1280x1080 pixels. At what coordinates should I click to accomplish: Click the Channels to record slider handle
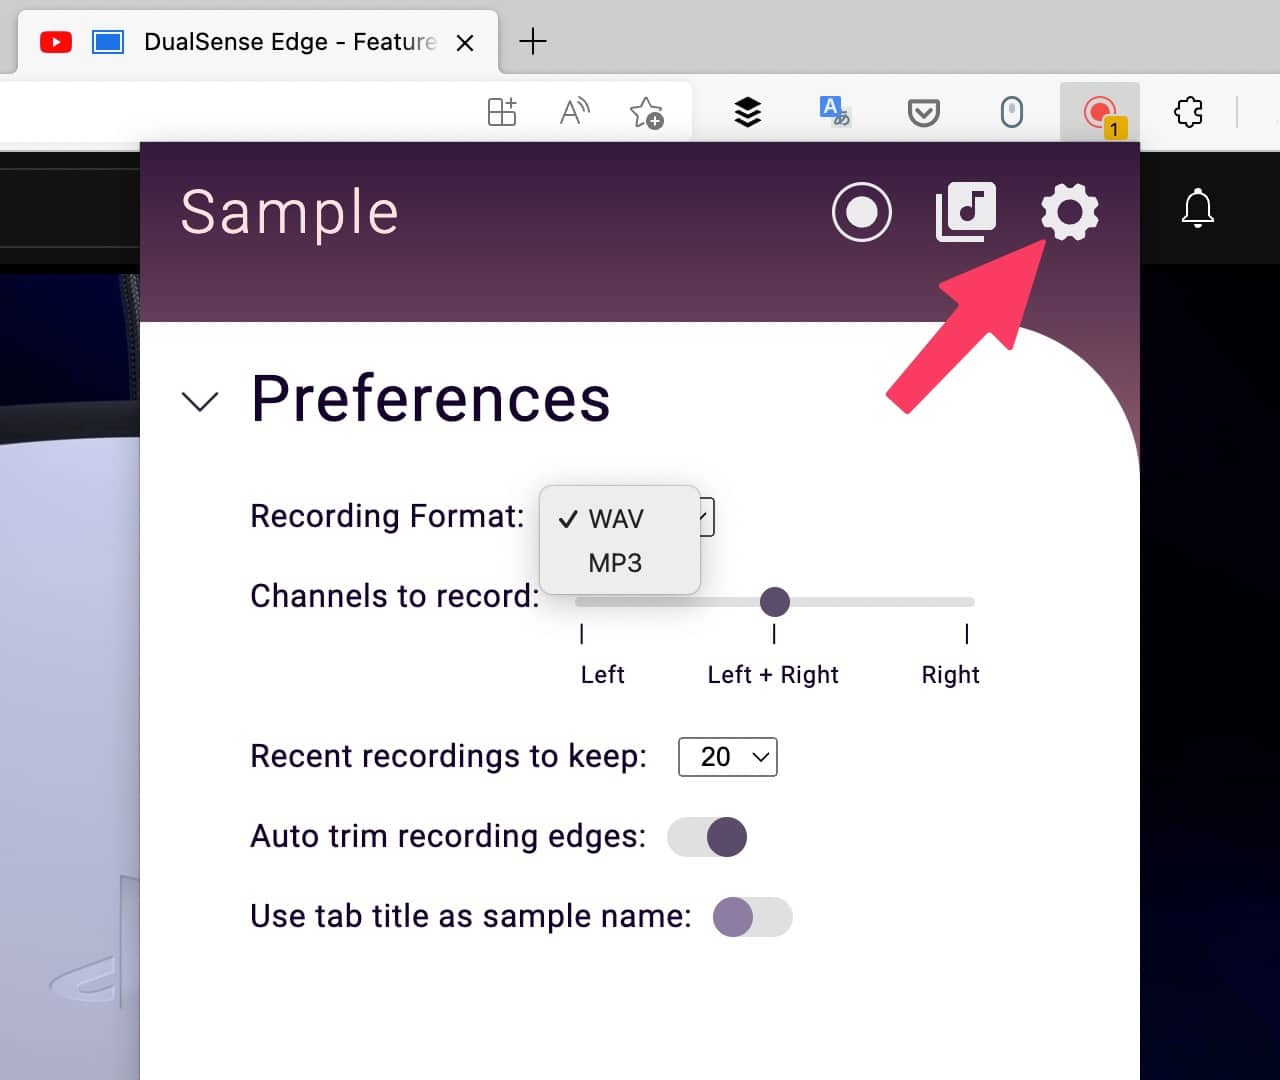(774, 602)
